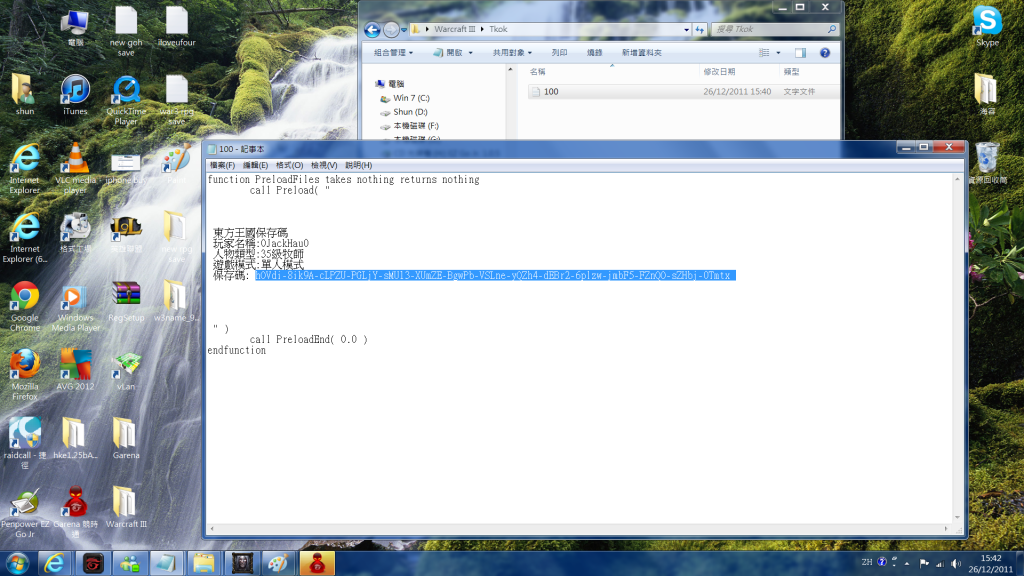The width and height of the screenshot is (1024, 576).
Task: Open the Warcraft III desktop folder
Action: (x=126, y=507)
